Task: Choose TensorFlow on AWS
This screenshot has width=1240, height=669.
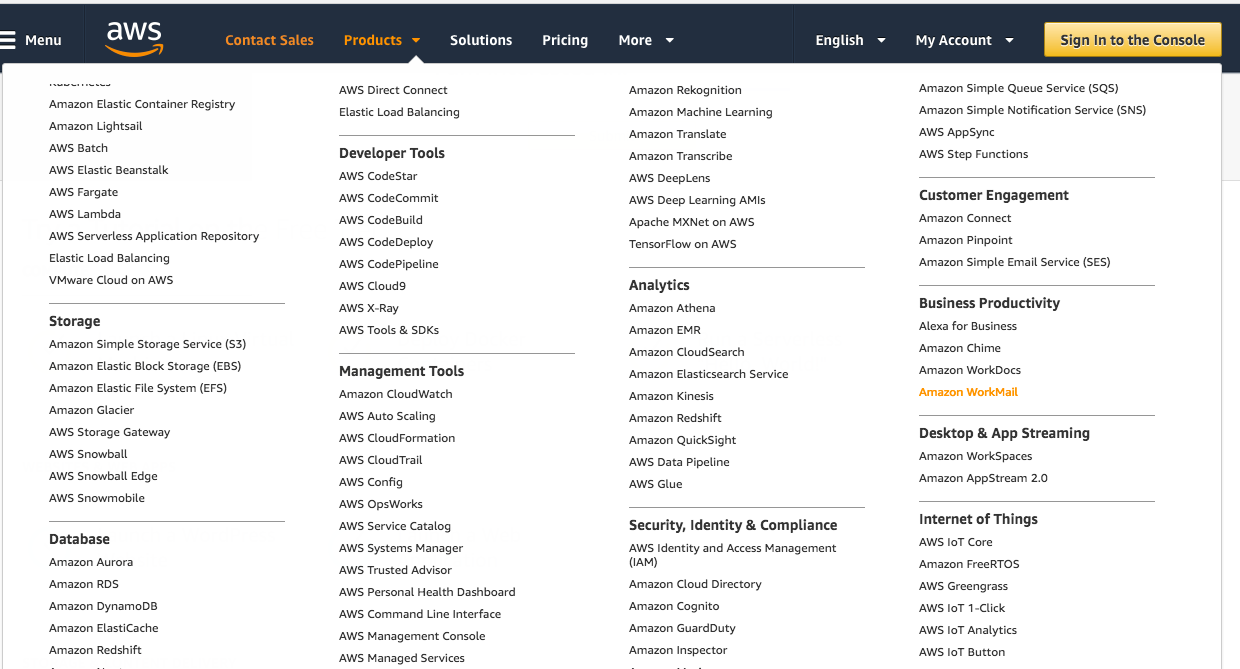Action: point(683,244)
